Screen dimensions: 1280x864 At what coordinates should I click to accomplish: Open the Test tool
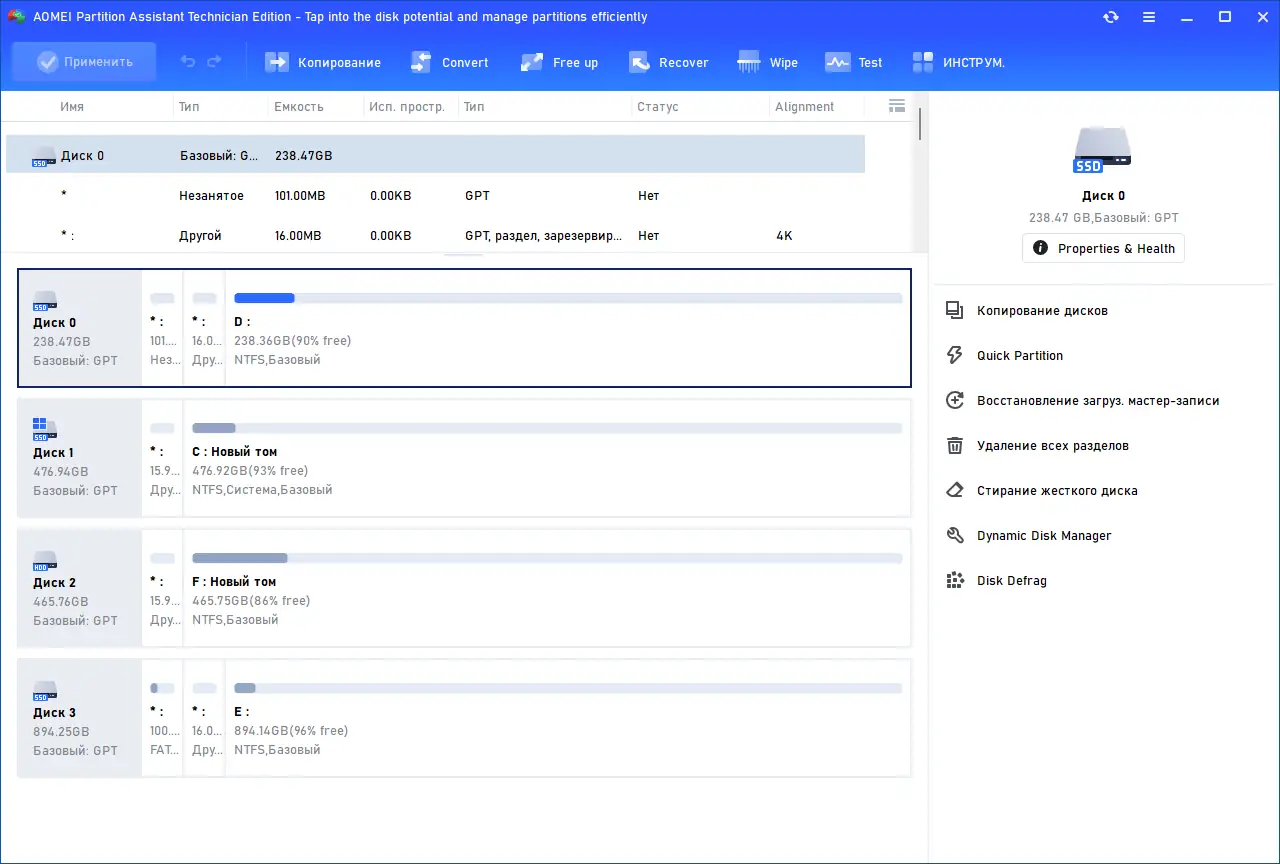(853, 62)
